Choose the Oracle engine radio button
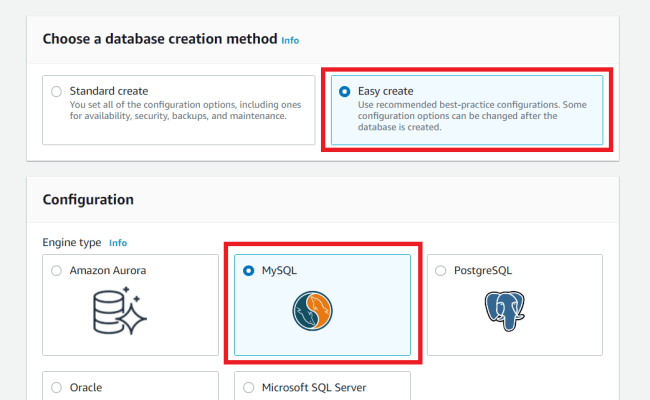The image size is (650, 400). 56,388
